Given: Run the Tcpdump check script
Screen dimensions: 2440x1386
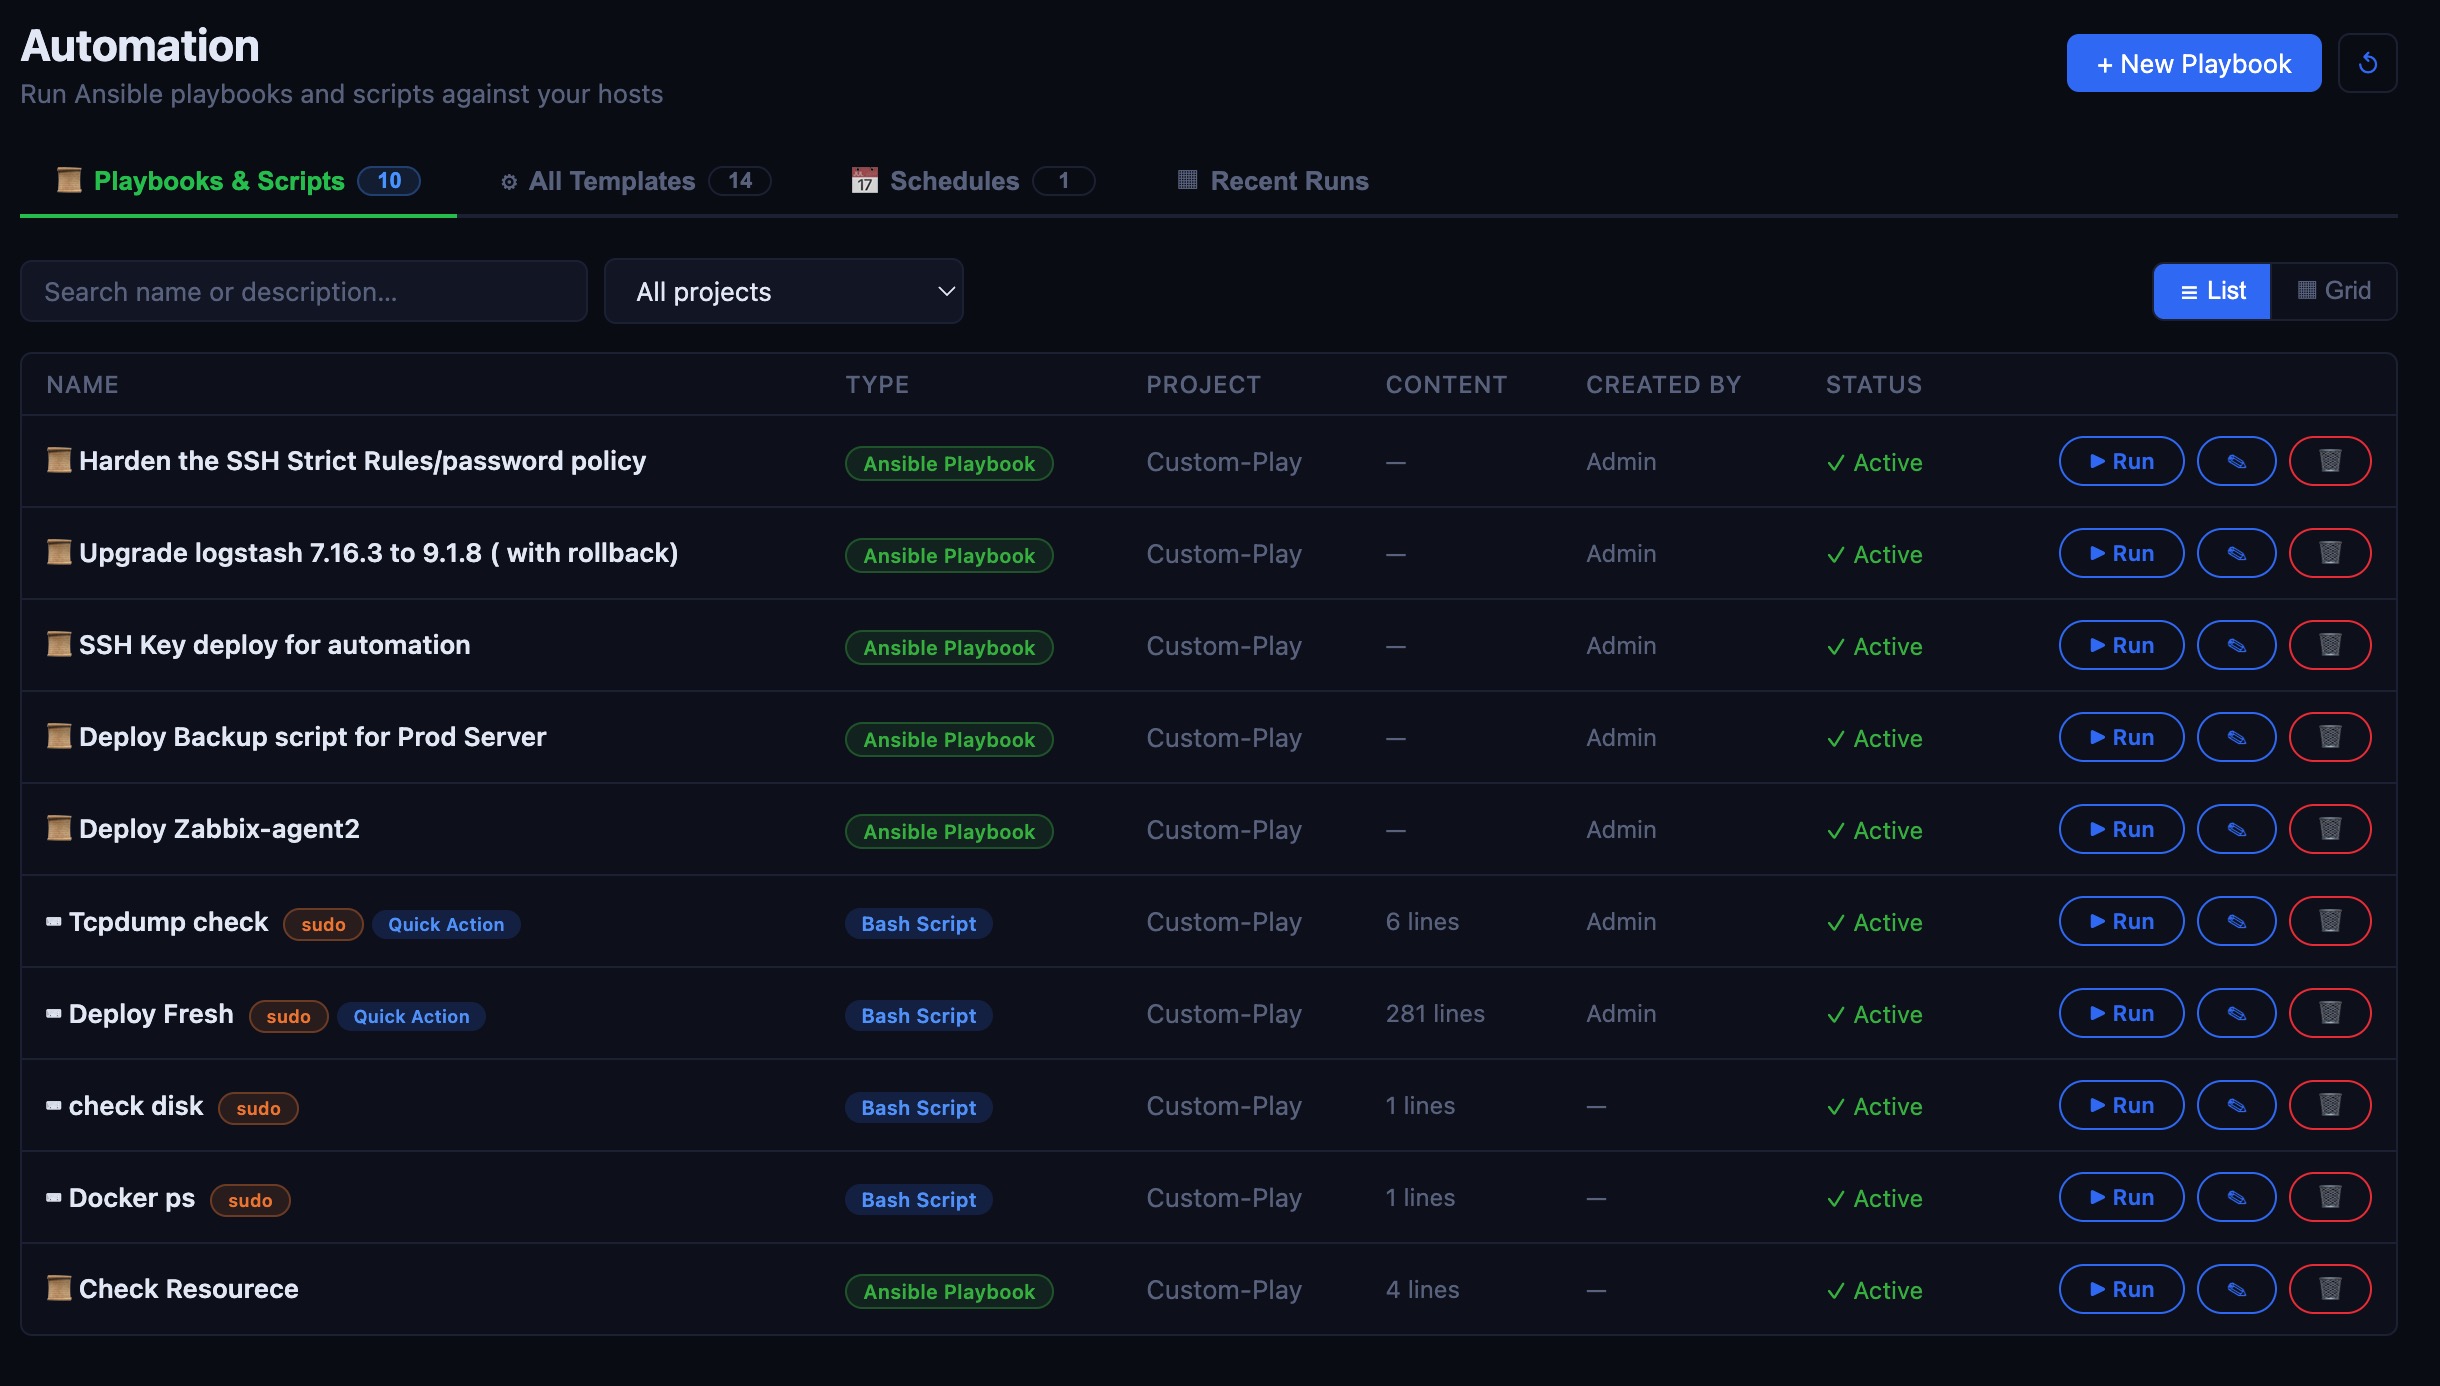Looking at the screenshot, I should [2121, 921].
